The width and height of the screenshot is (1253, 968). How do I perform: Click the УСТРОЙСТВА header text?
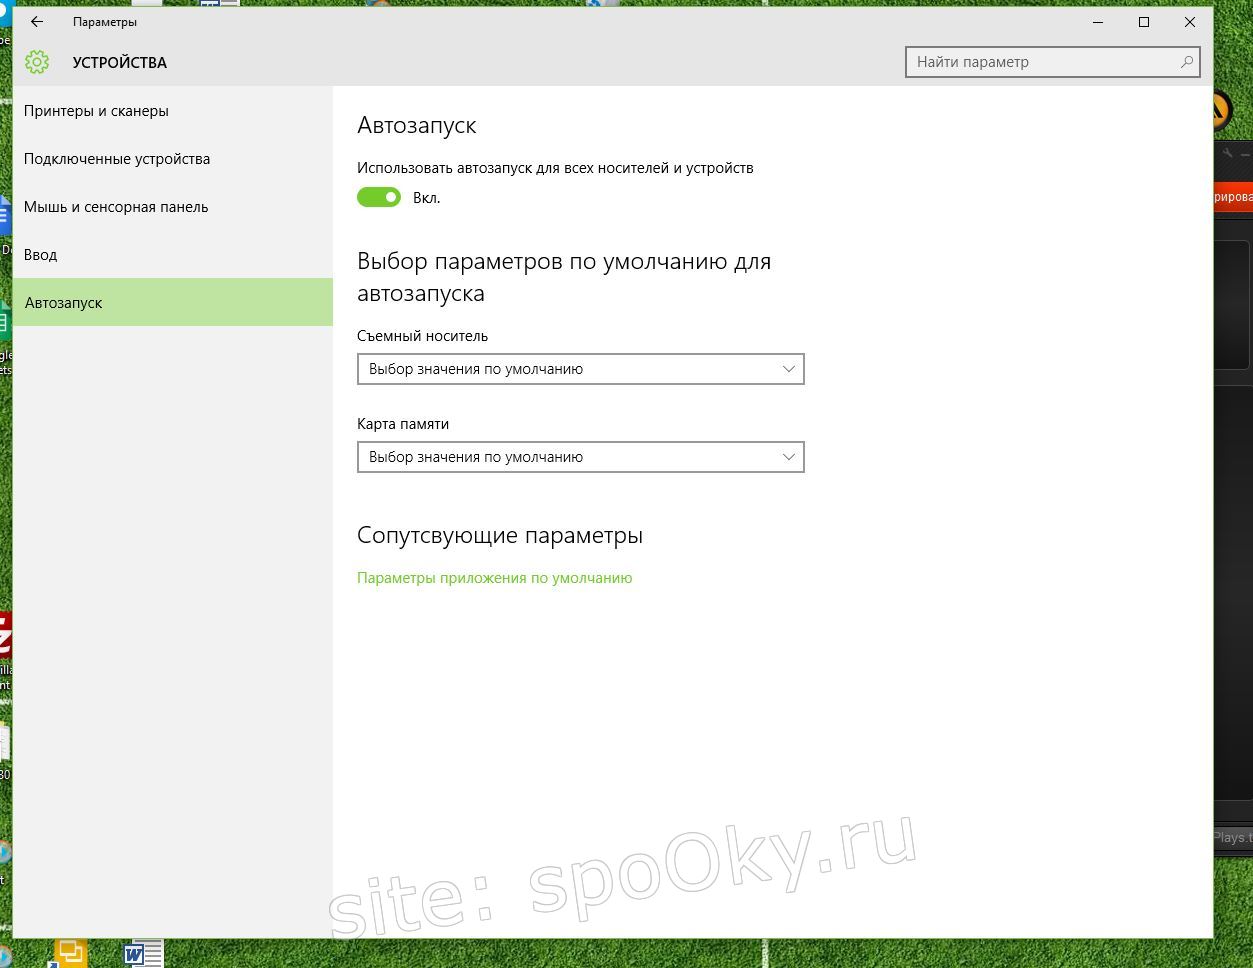(120, 62)
